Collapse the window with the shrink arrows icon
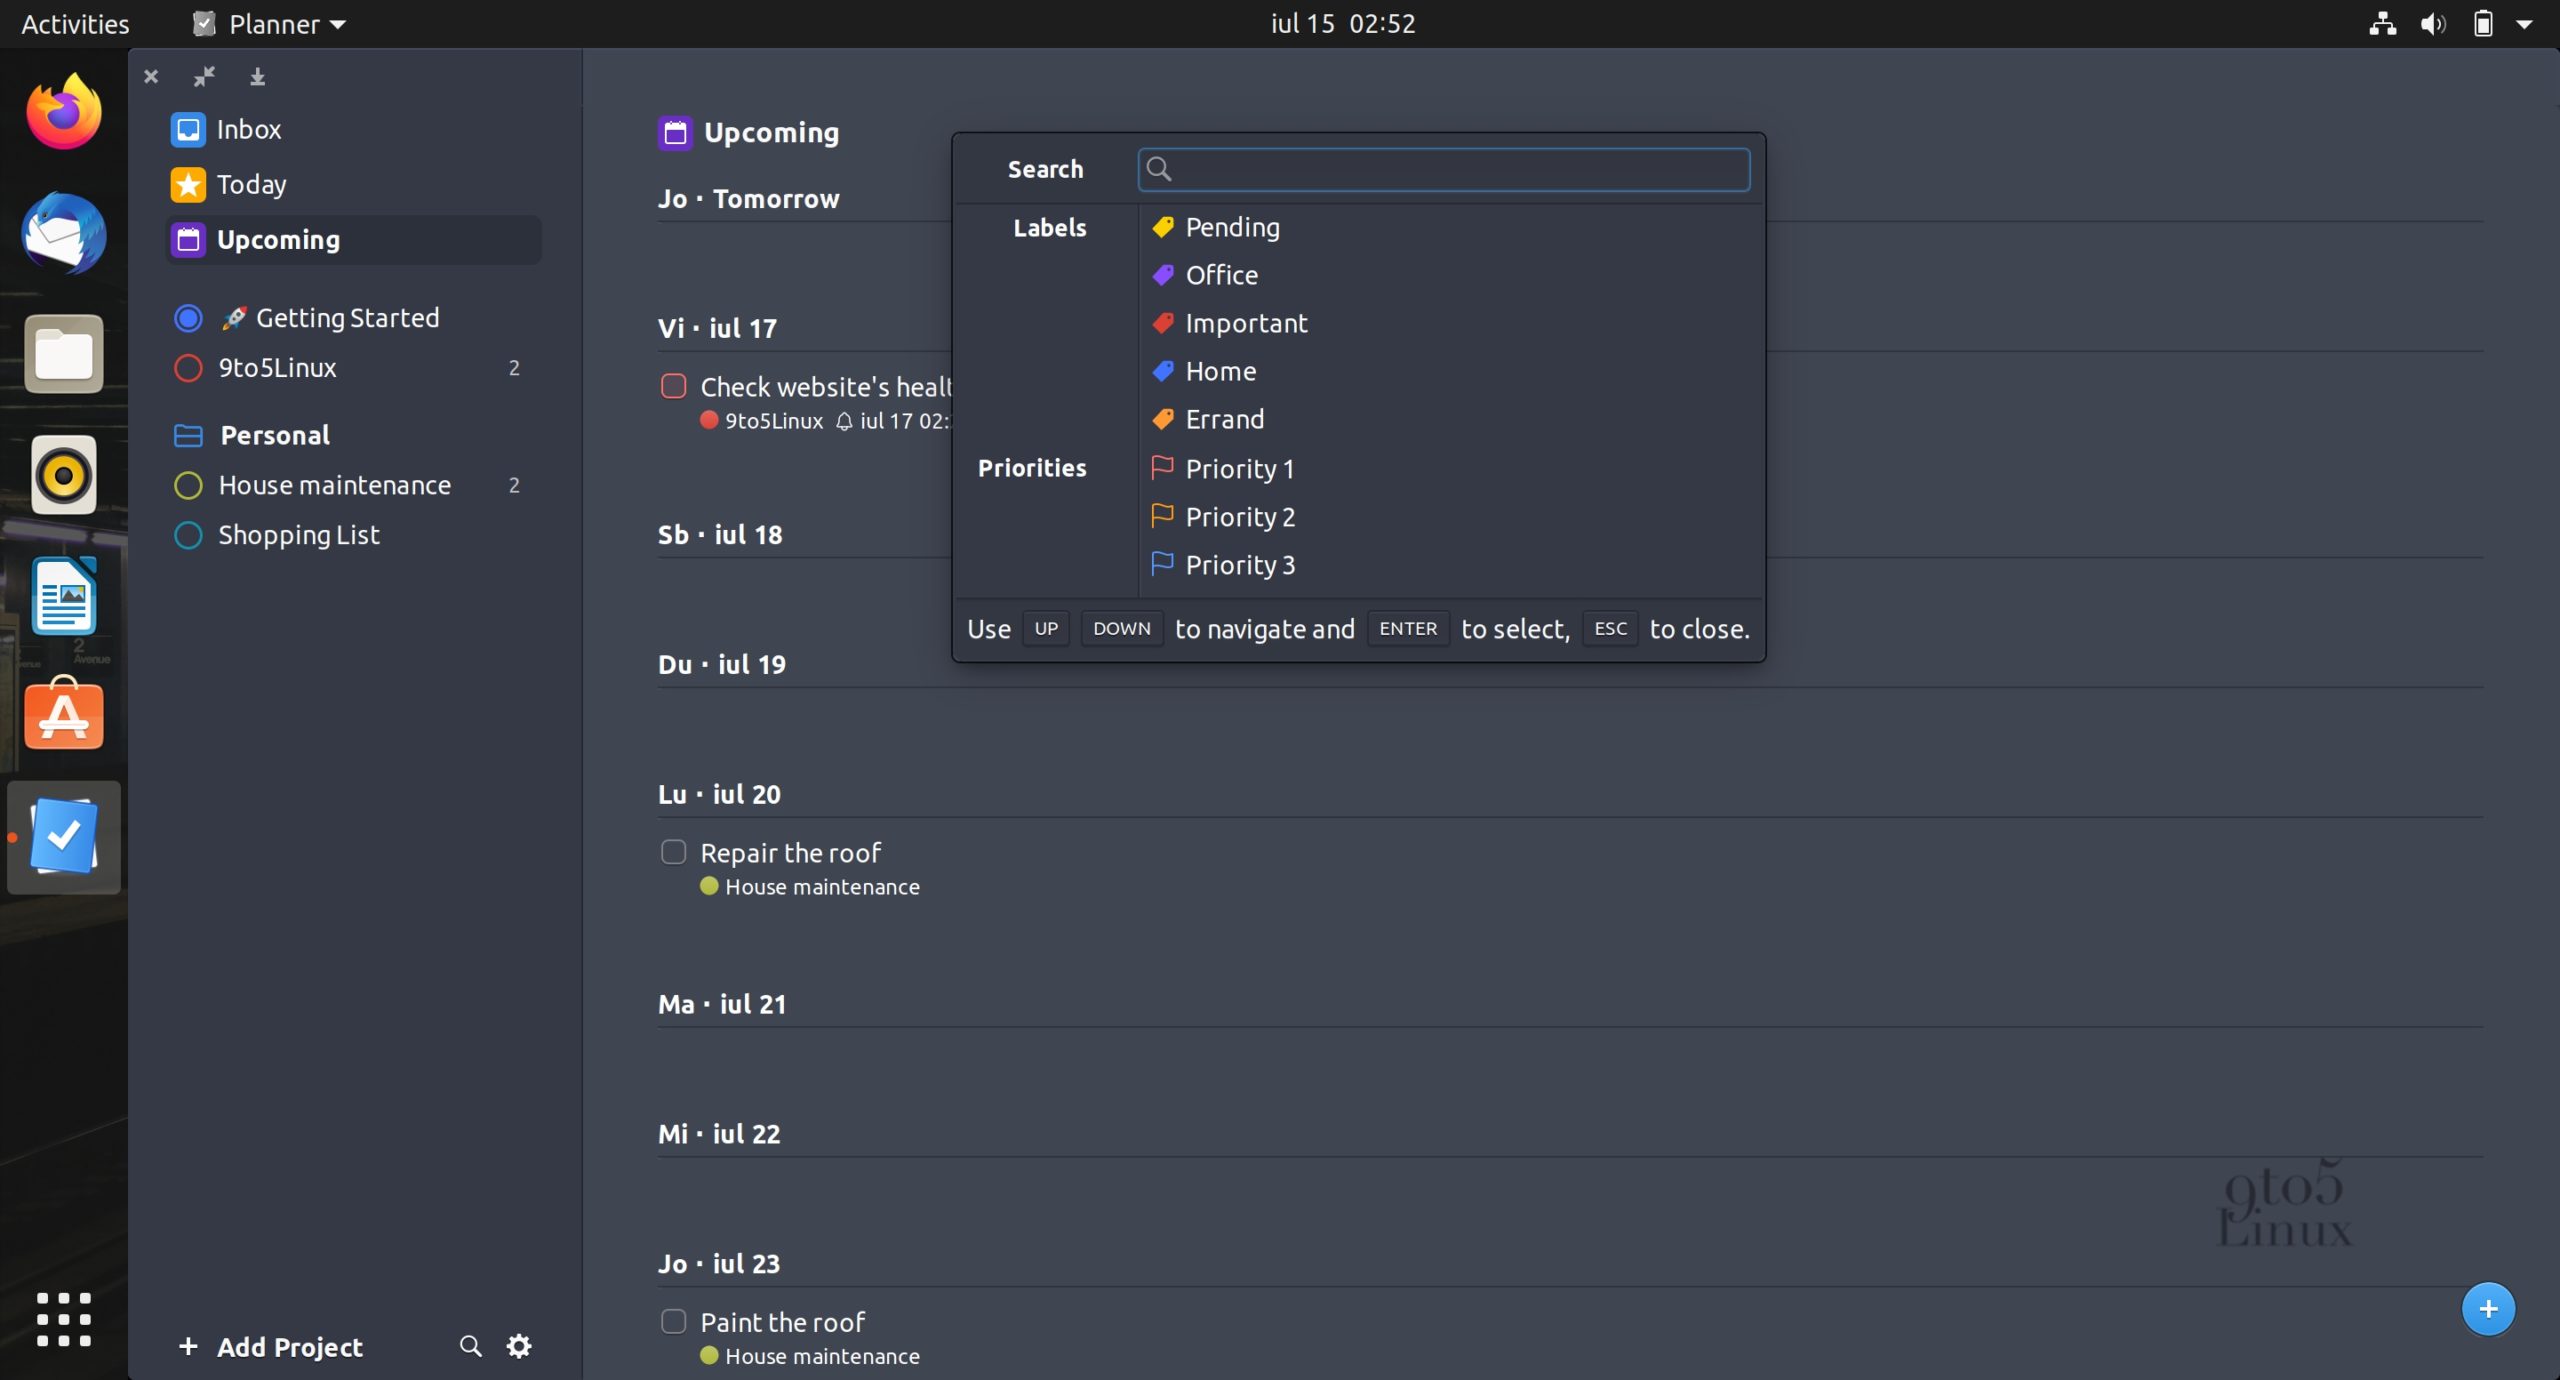Image resolution: width=2560 pixels, height=1380 pixels. tap(205, 76)
